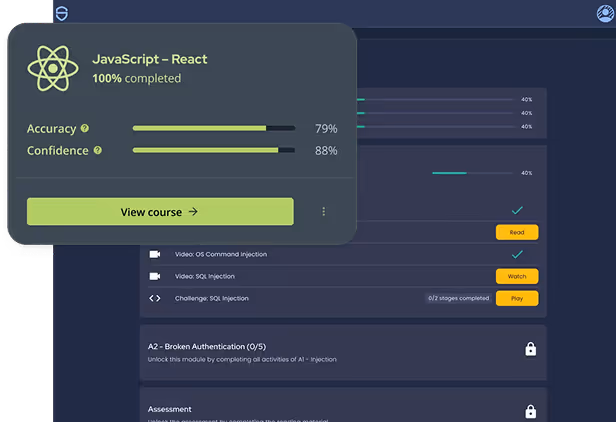Show the Accuracy help tooltip icon
The height and width of the screenshot is (422, 616).
coord(85,128)
